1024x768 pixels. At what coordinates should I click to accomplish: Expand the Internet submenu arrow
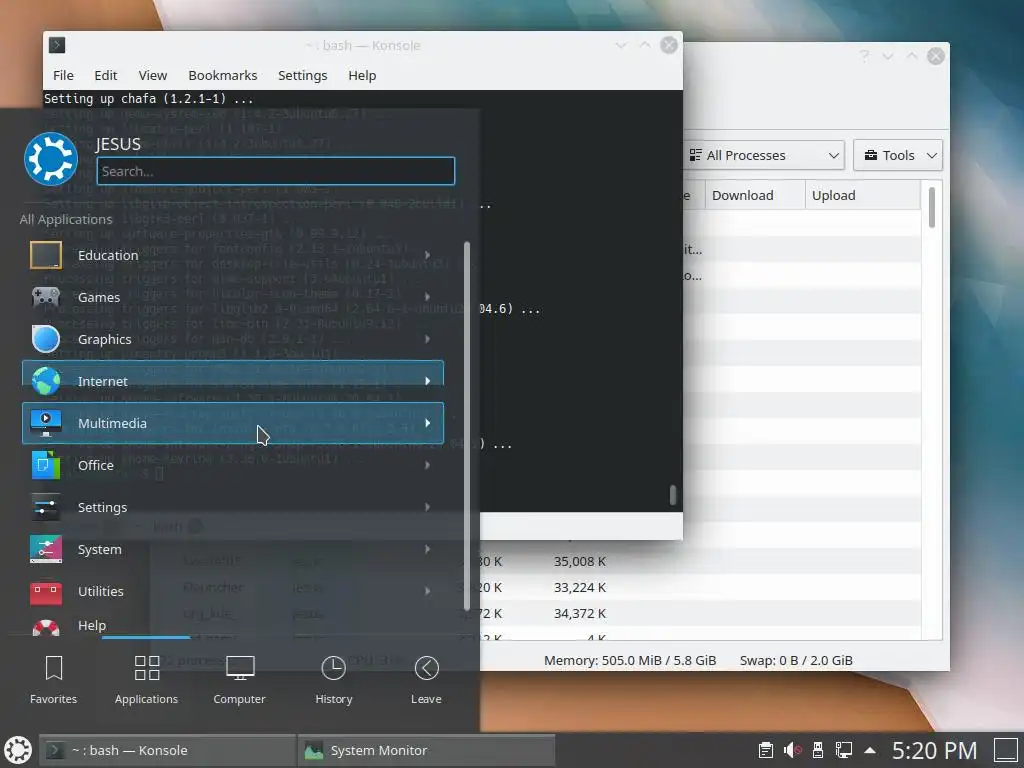[x=428, y=381]
